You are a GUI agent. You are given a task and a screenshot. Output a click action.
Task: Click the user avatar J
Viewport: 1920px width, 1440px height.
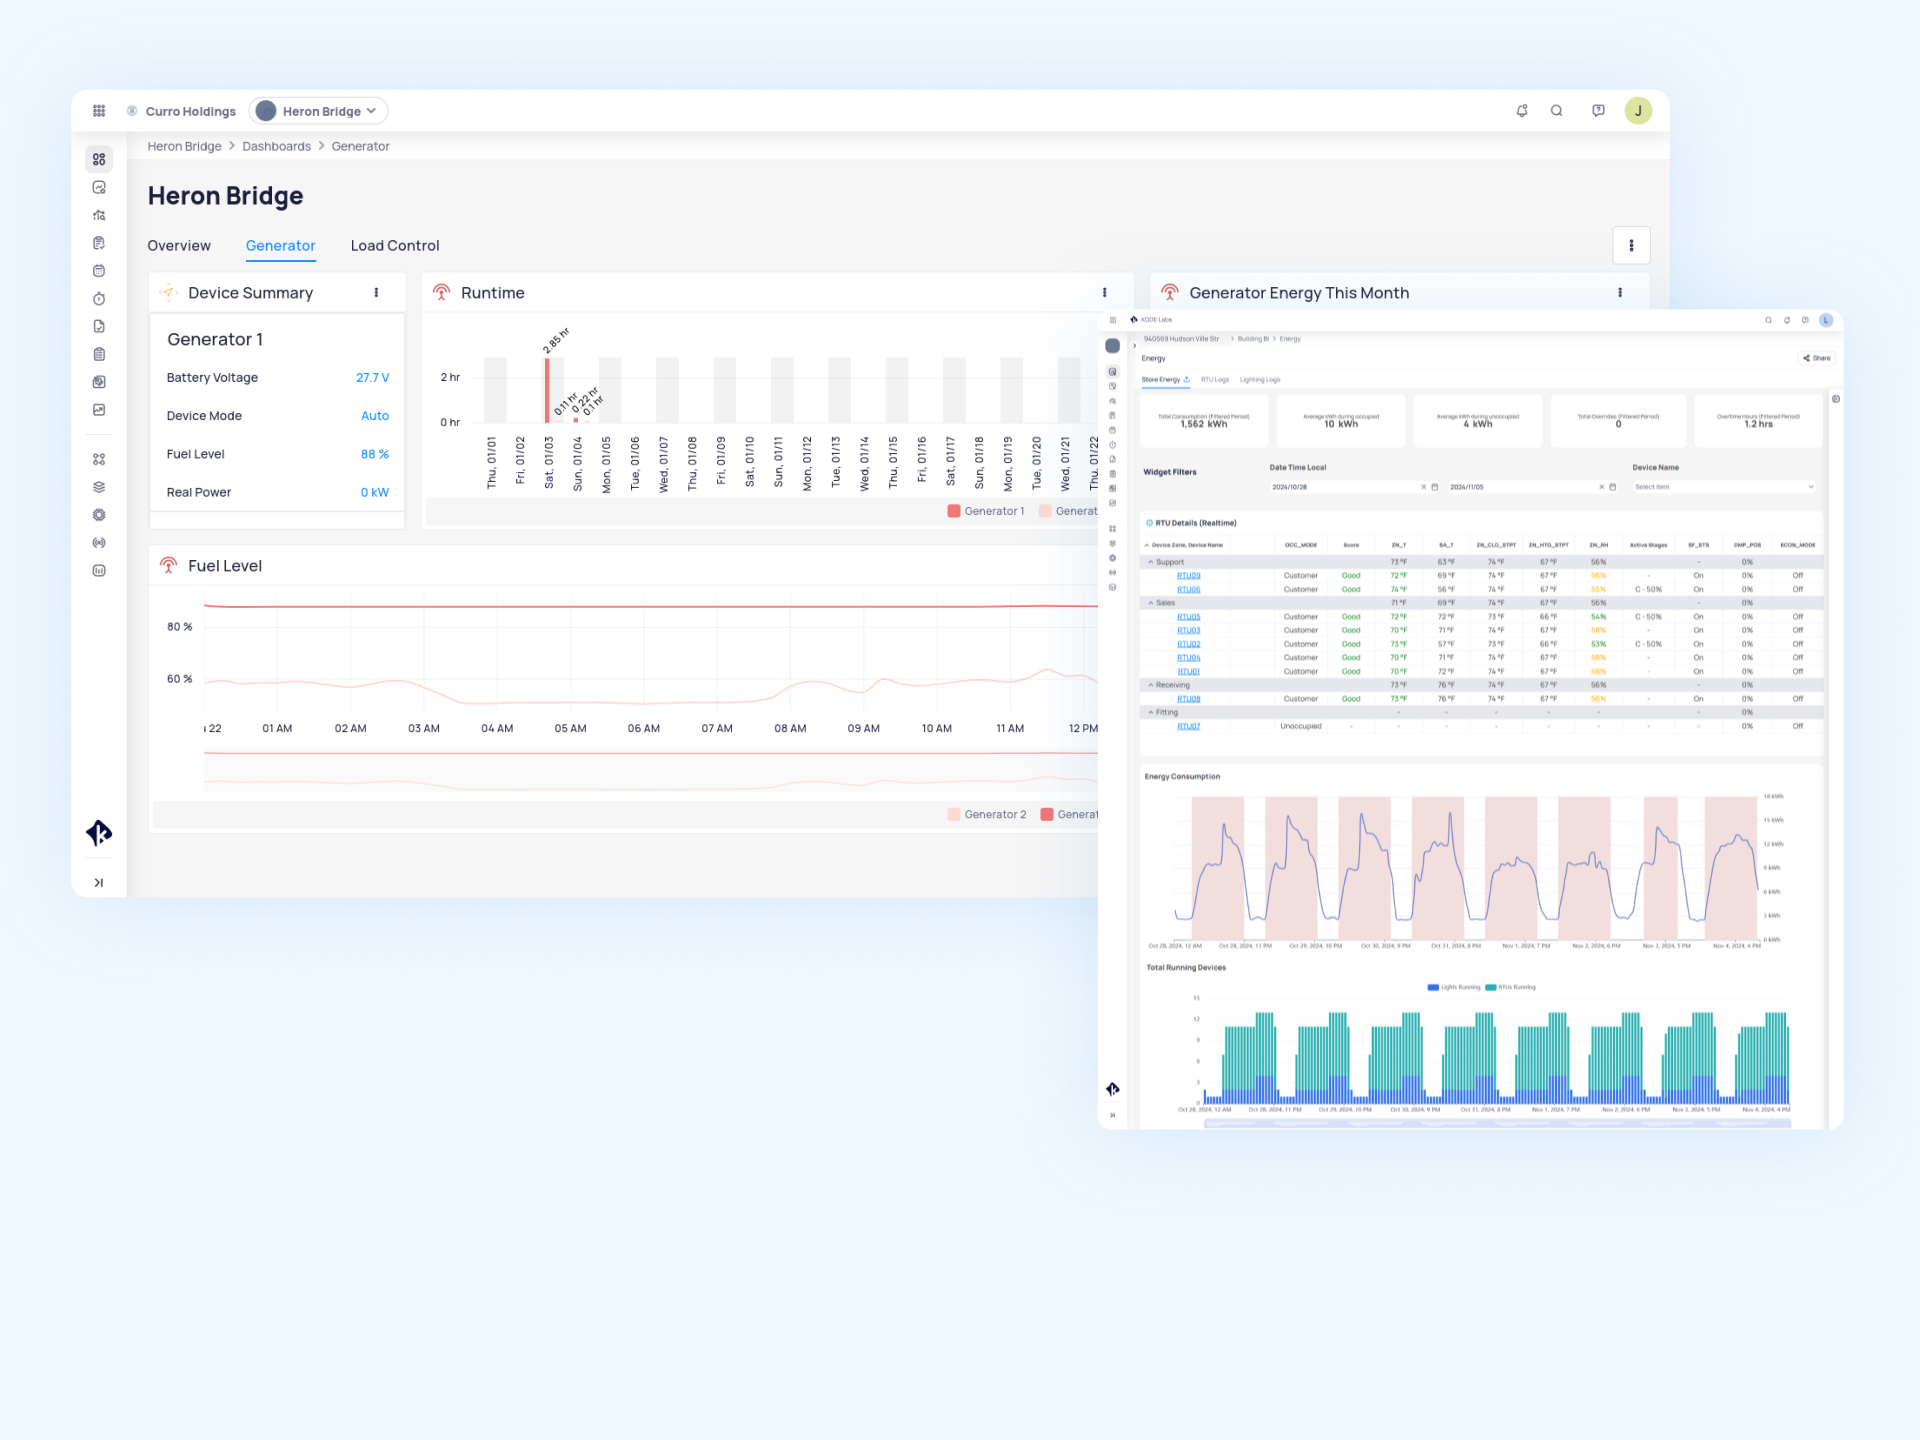click(1638, 111)
